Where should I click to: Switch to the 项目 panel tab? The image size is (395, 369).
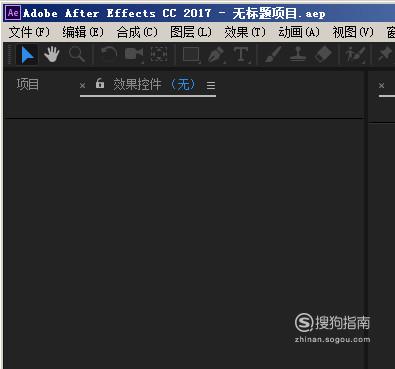tap(28, 84)
